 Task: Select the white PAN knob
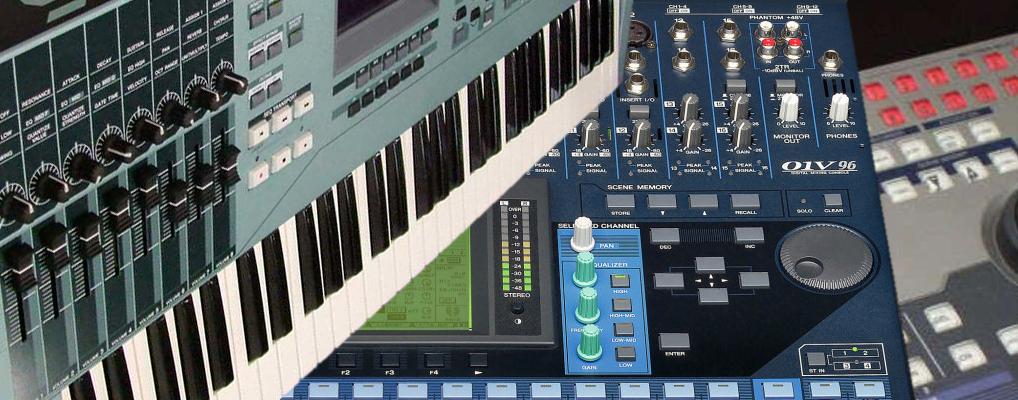pyautogui.click(x=582, y=234)
